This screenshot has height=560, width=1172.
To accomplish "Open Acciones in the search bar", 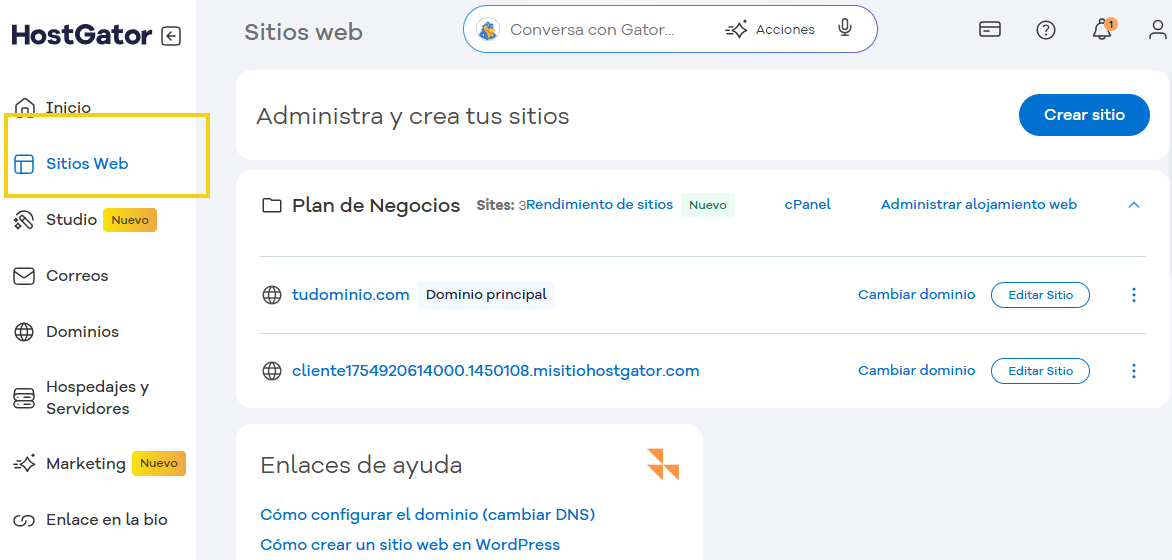I will (770, 30).
